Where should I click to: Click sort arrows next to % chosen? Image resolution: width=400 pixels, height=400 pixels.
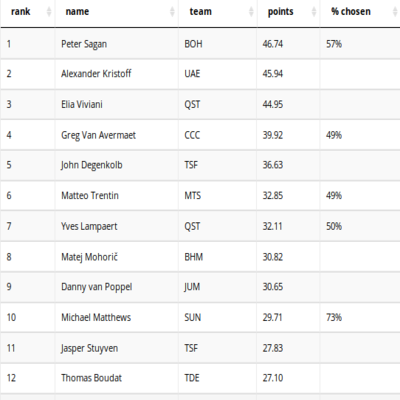[x=395, y=12]
